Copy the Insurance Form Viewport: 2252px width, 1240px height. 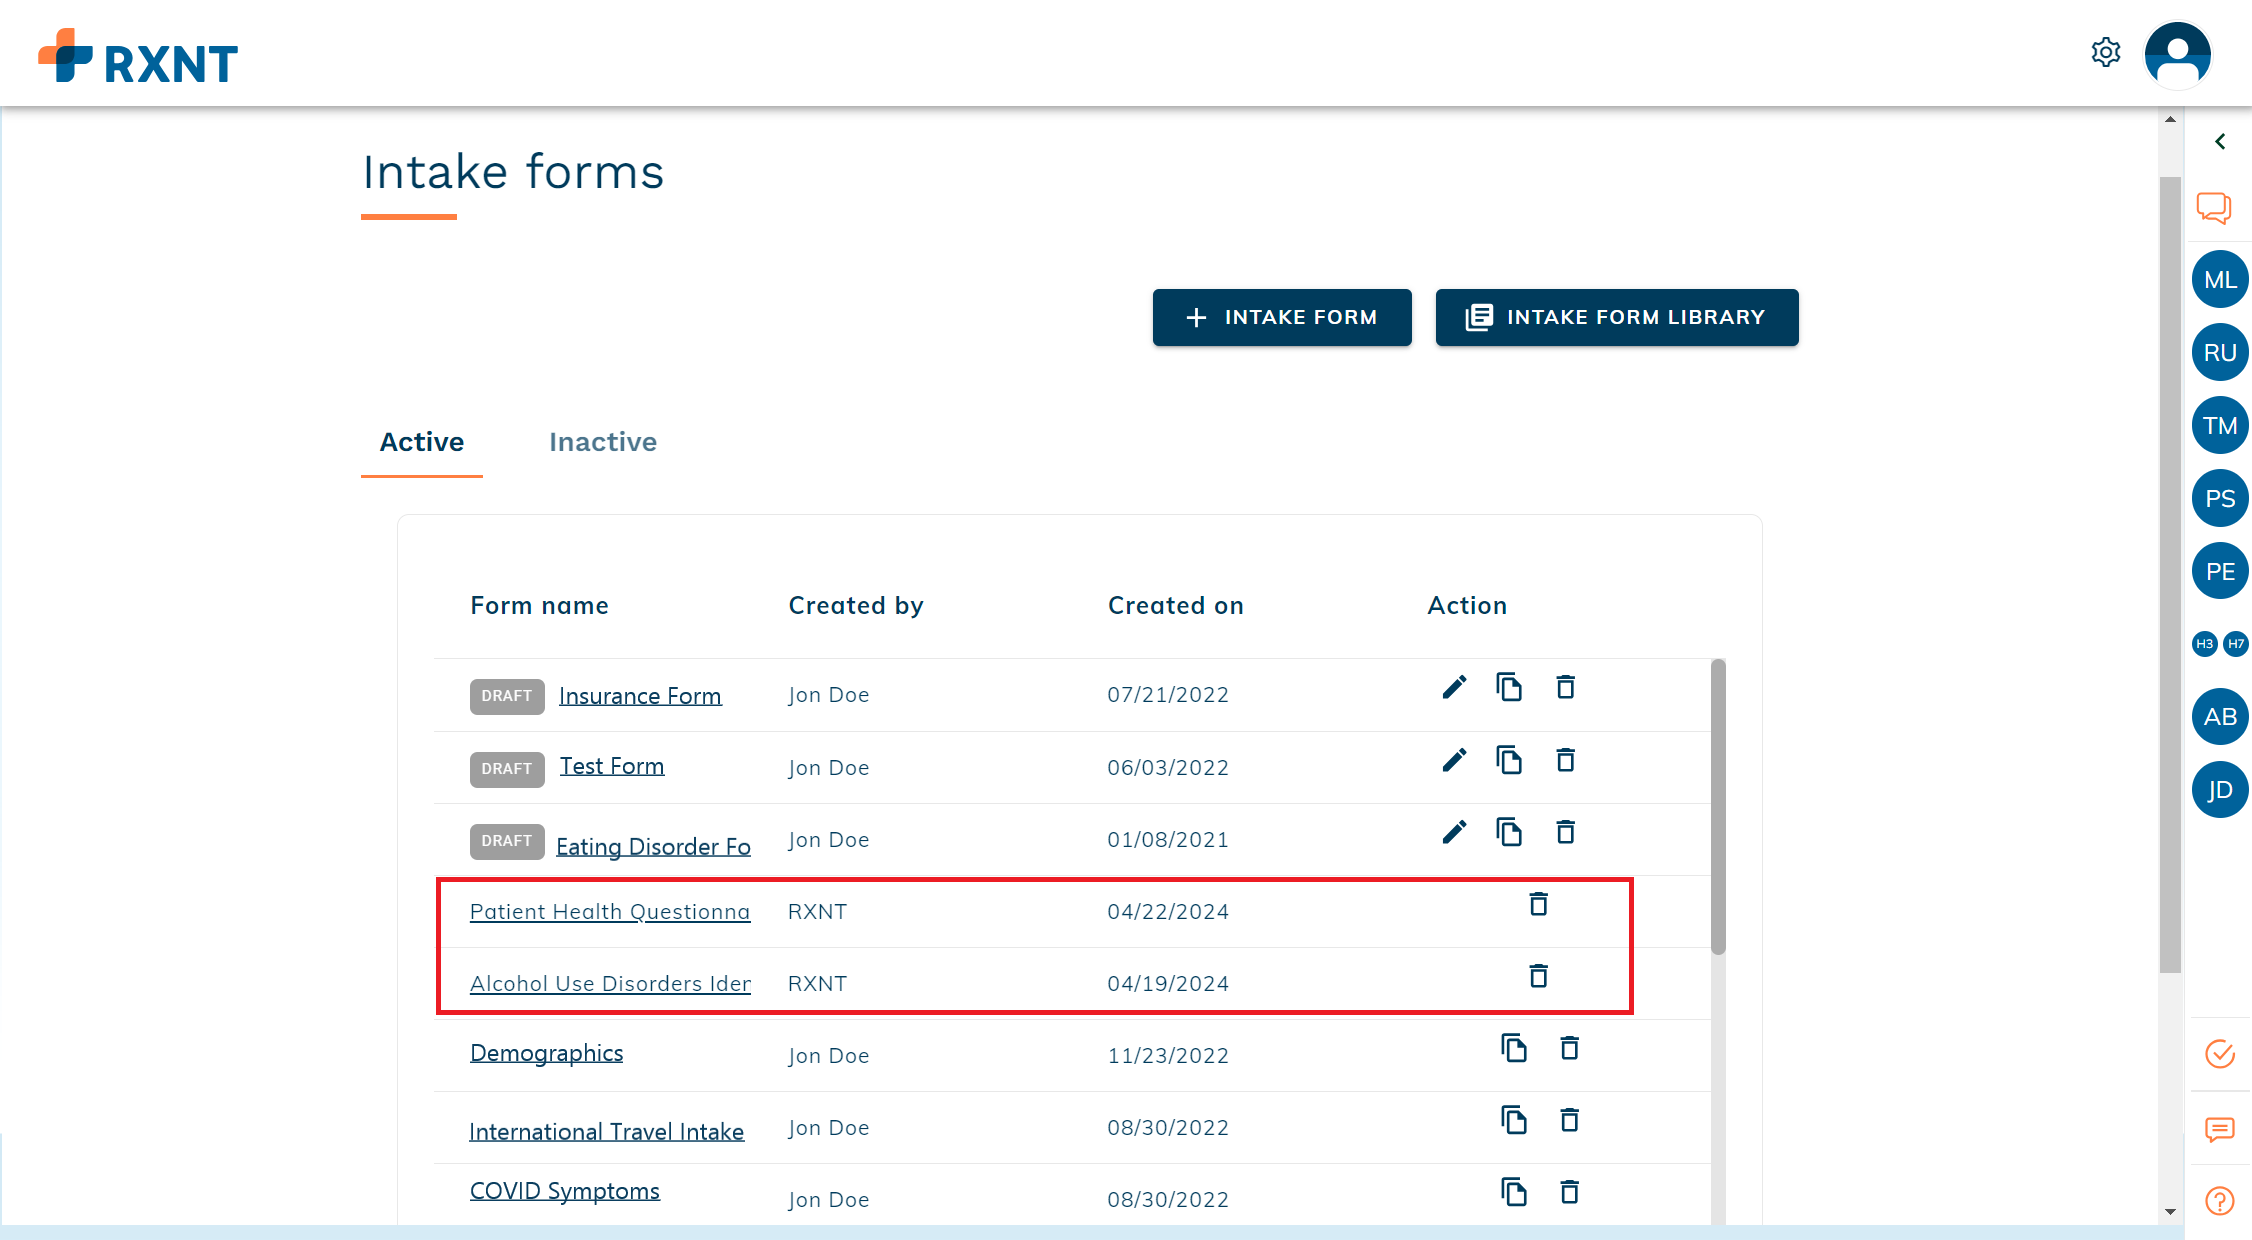click(x=1509, y=687)
